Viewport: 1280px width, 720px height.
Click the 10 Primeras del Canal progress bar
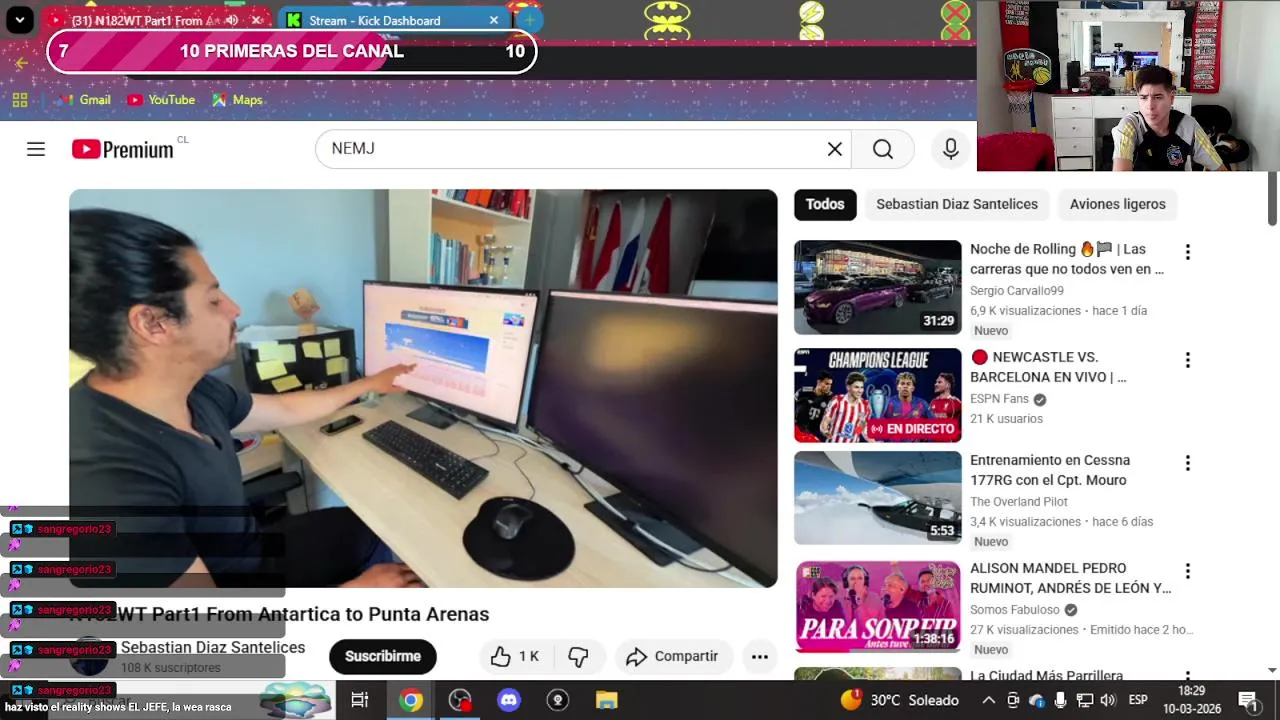[291, 52]
